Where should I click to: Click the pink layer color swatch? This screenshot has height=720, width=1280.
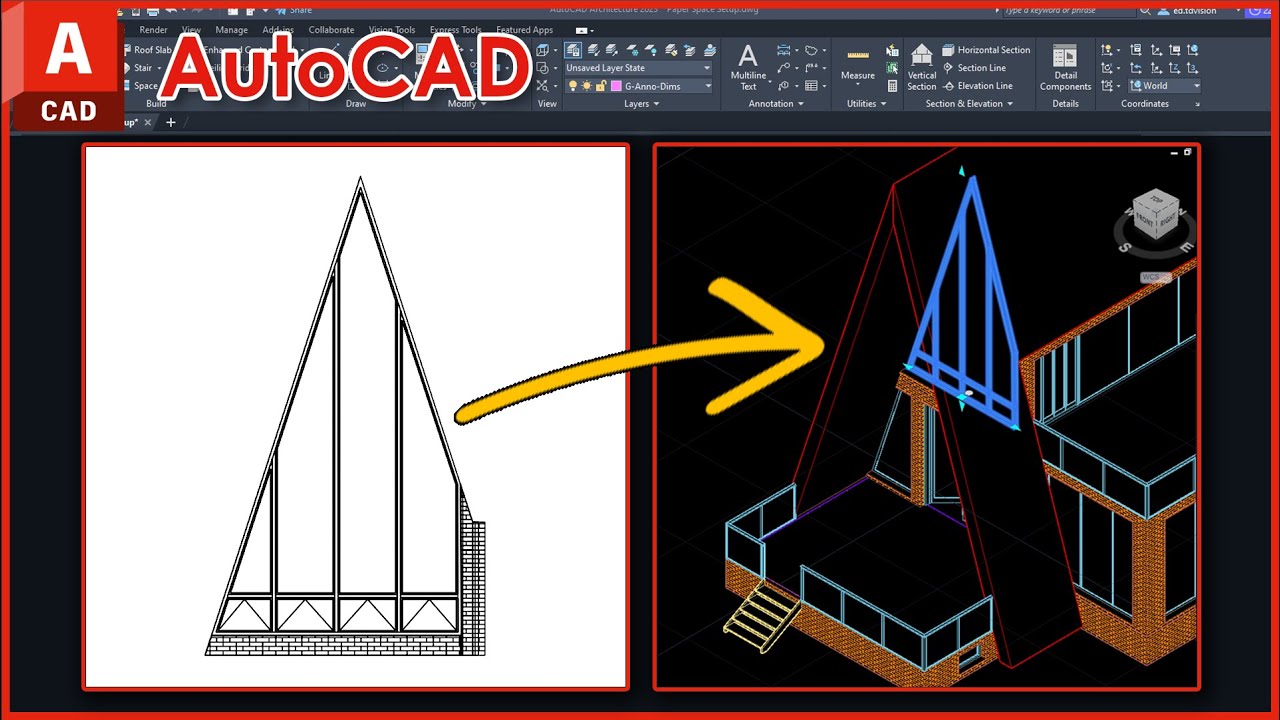pyautogui.click(x=616, y=86)
